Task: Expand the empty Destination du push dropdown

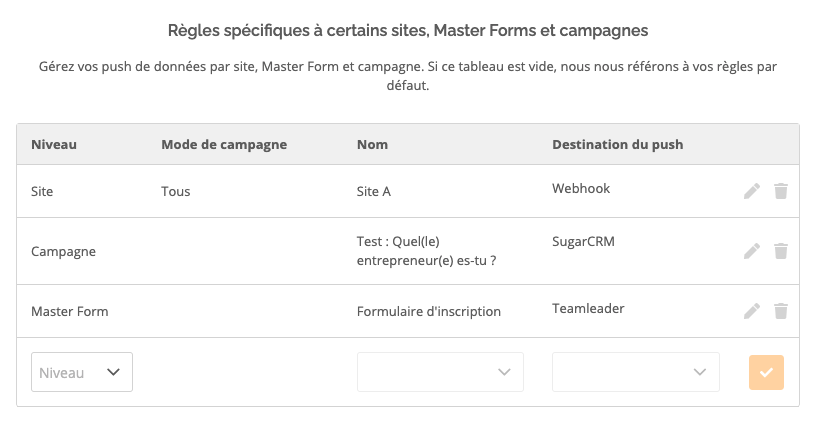Action: click(x=636, y=372)
